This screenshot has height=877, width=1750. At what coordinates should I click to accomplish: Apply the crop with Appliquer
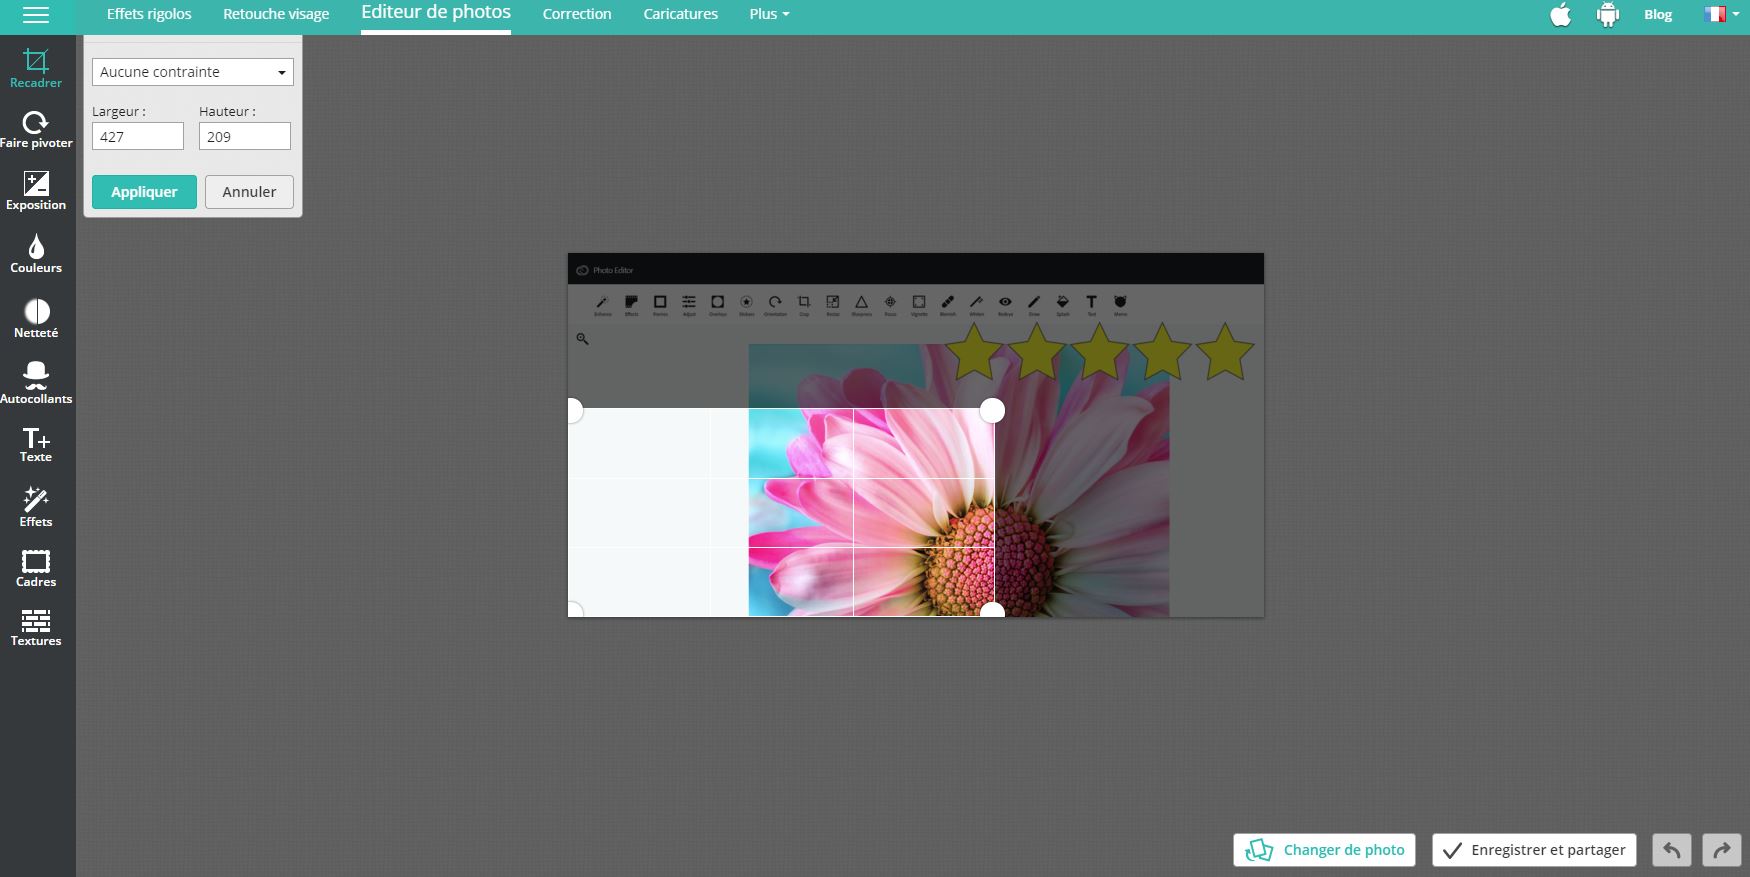click(144, 192)
